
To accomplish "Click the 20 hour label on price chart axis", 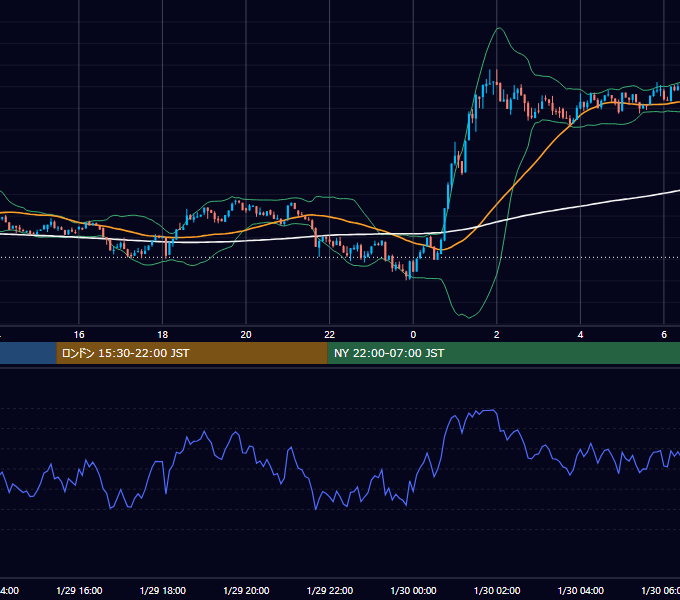I will point(246,335).
